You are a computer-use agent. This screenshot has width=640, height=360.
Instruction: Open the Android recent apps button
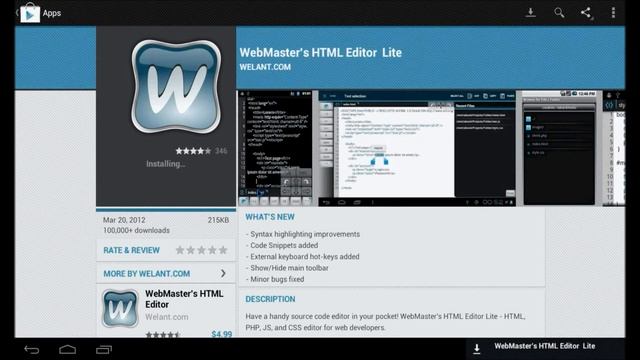coord(104,349)
